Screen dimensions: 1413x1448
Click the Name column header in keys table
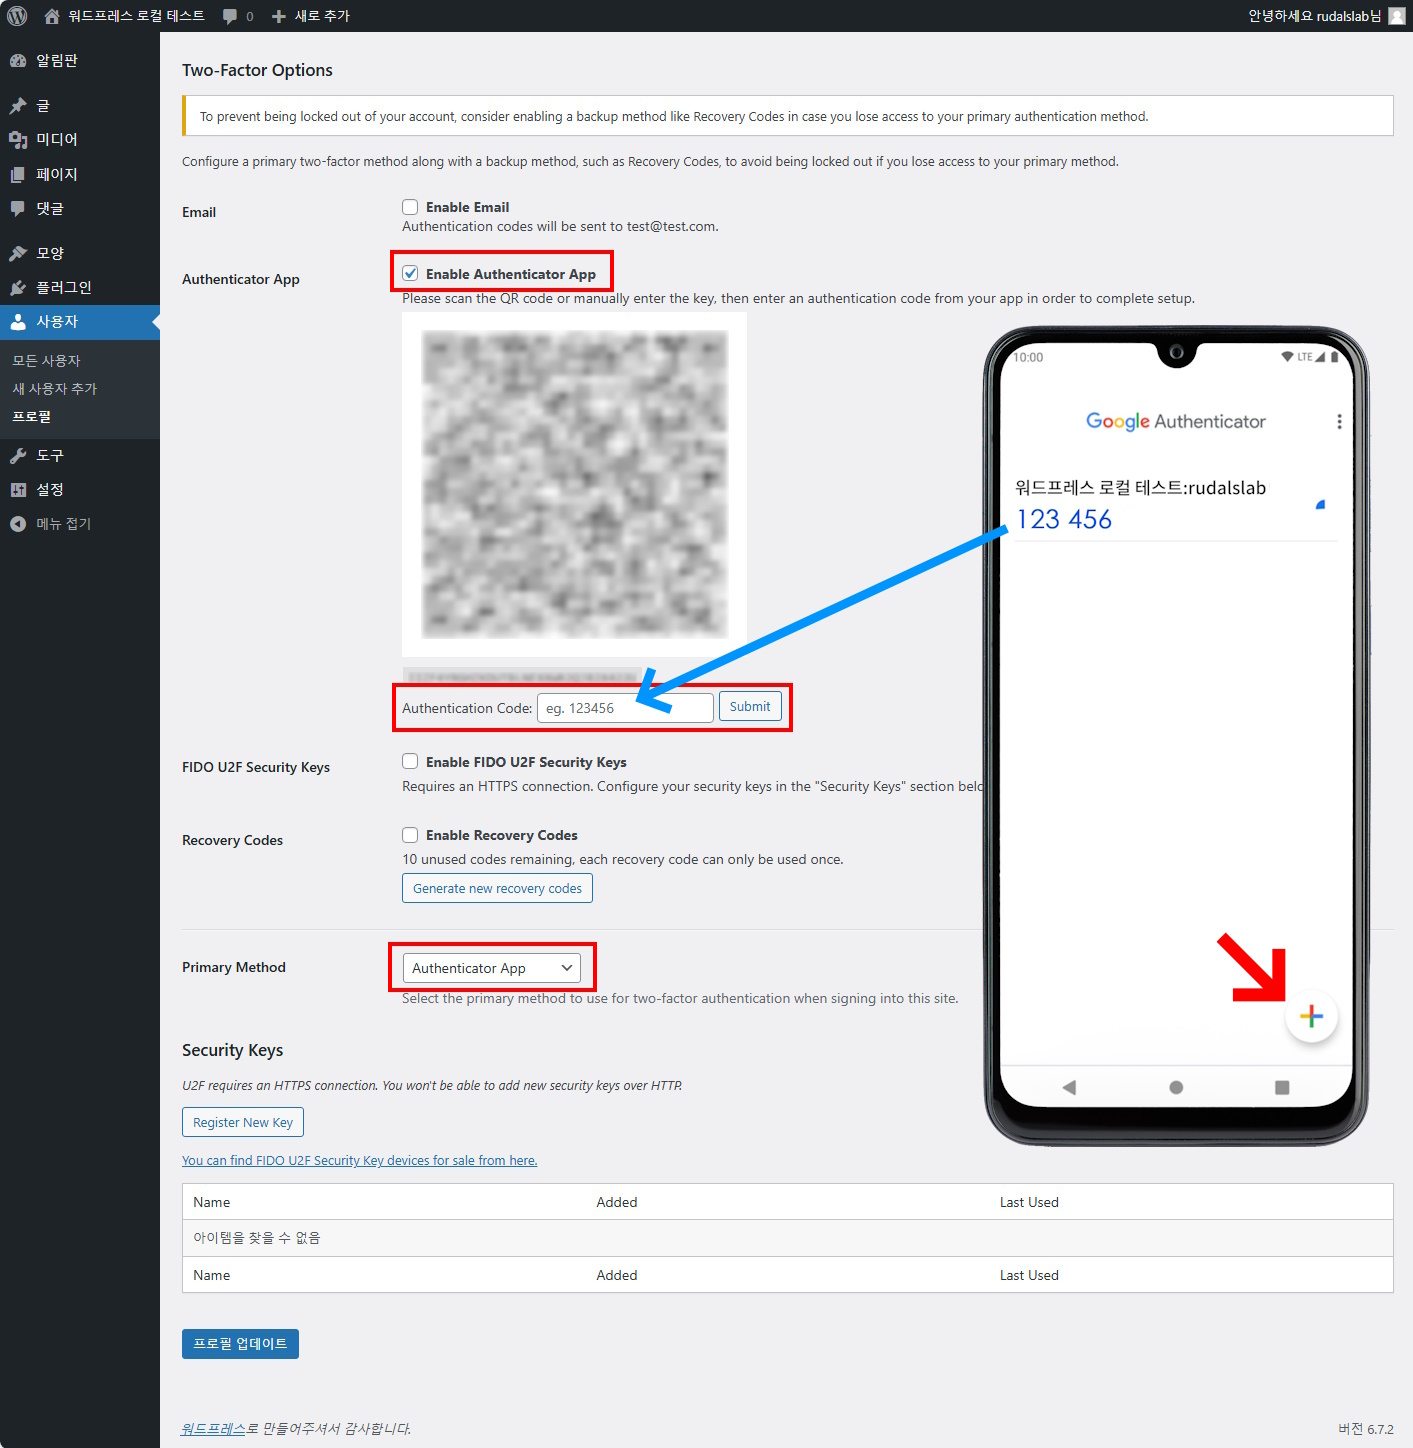pyautogui.click(x=212, y=1202)
